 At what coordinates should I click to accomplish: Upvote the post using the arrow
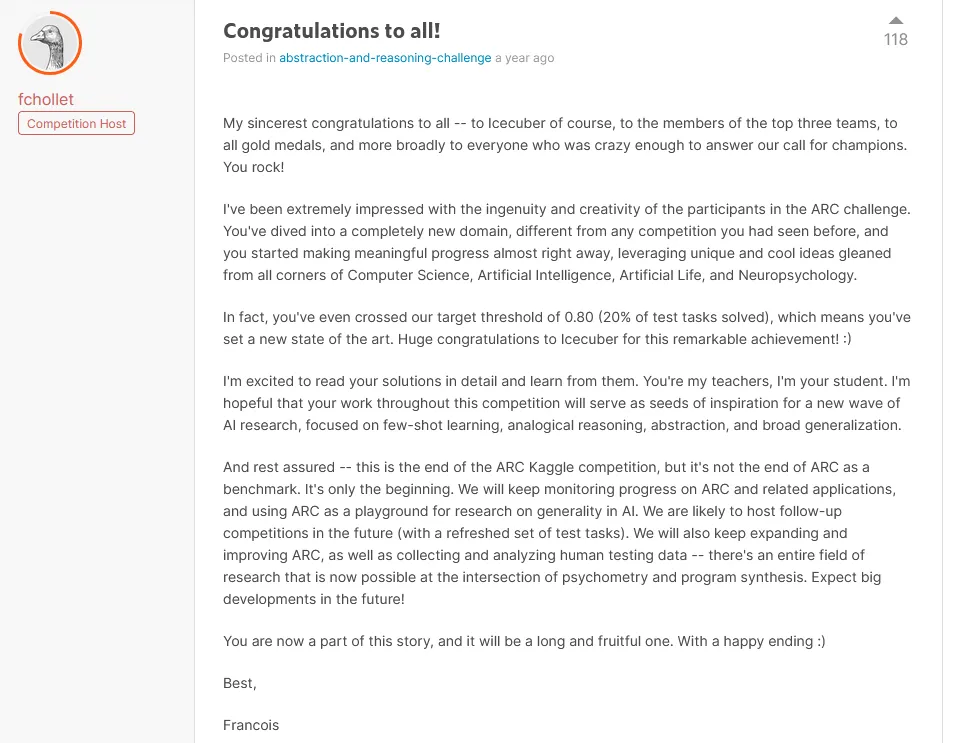pyautogui.click(x=896, y=21)
